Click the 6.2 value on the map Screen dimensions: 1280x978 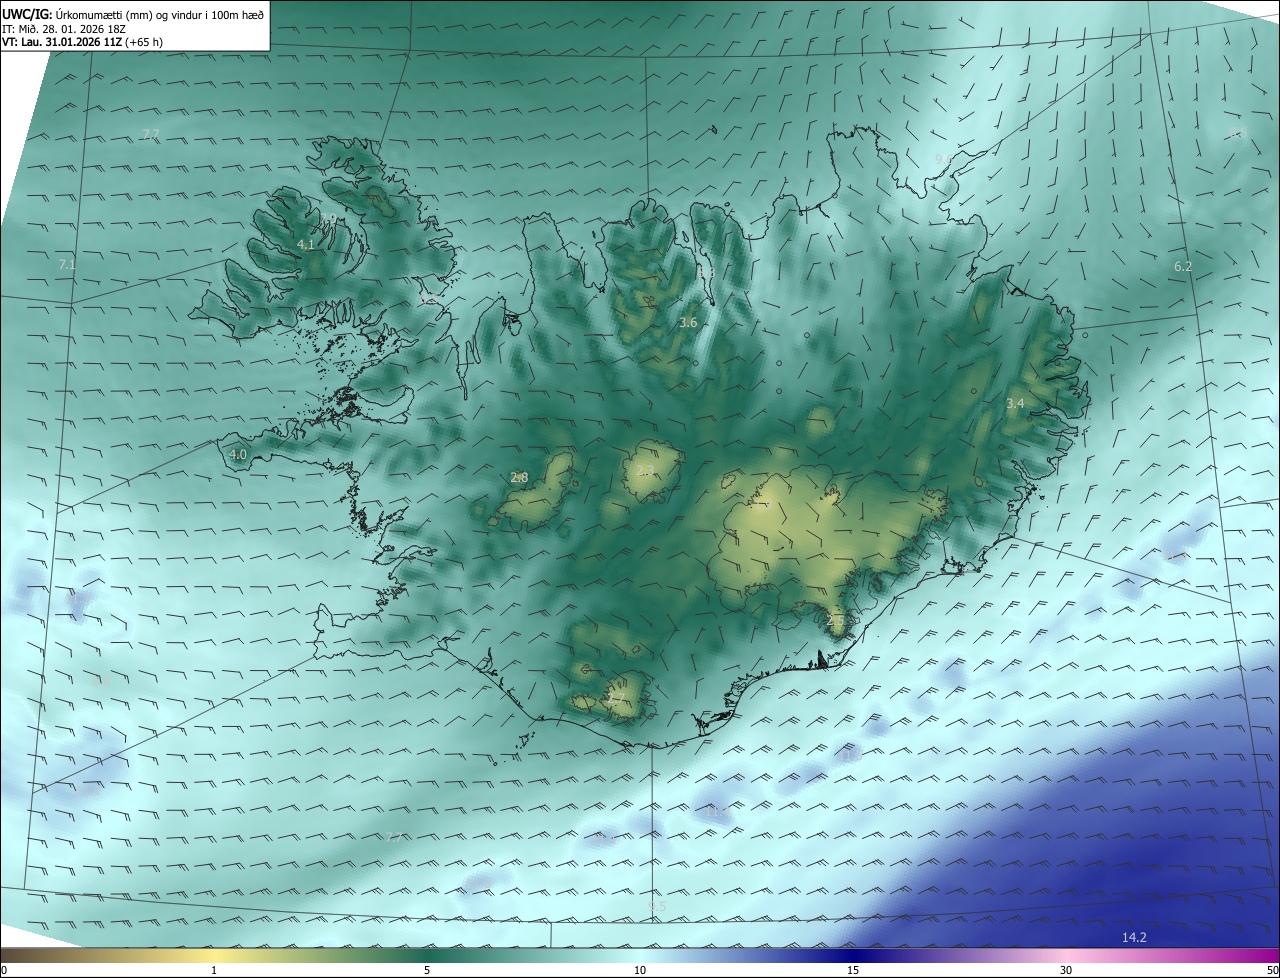pyautogui.click(x=1183, y=266)
